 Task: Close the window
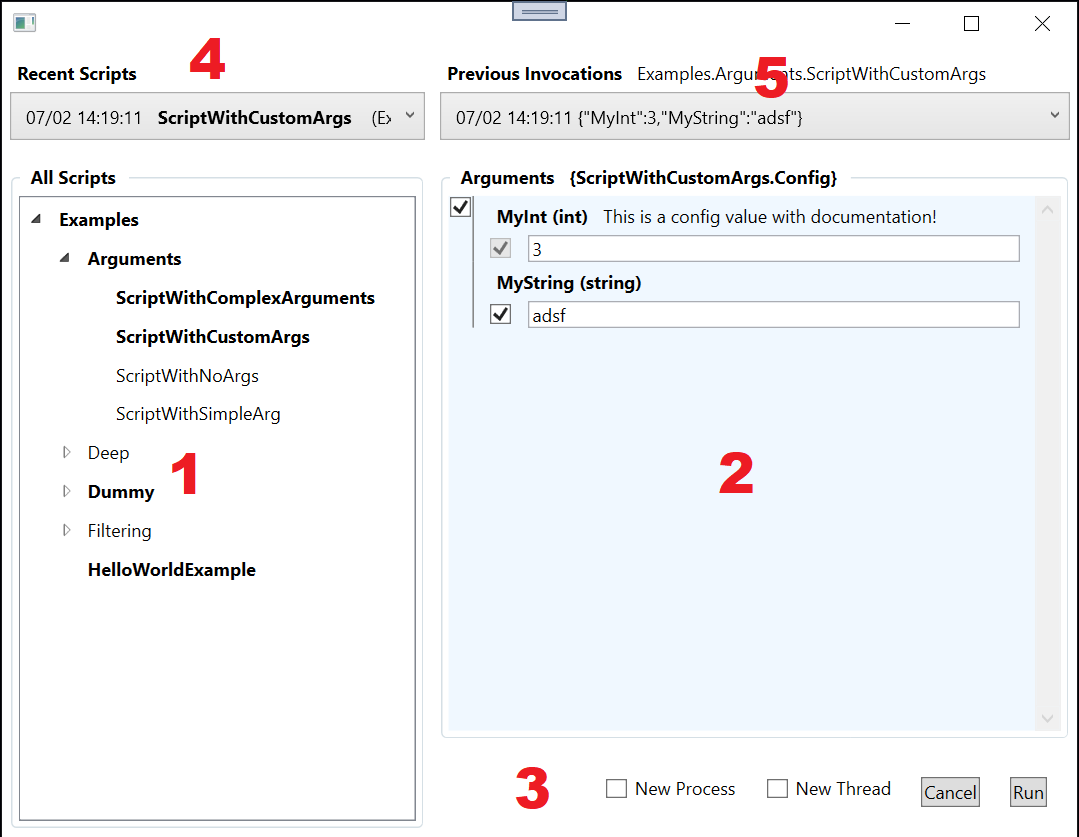pyautogui.click(x=1042, y=23)
